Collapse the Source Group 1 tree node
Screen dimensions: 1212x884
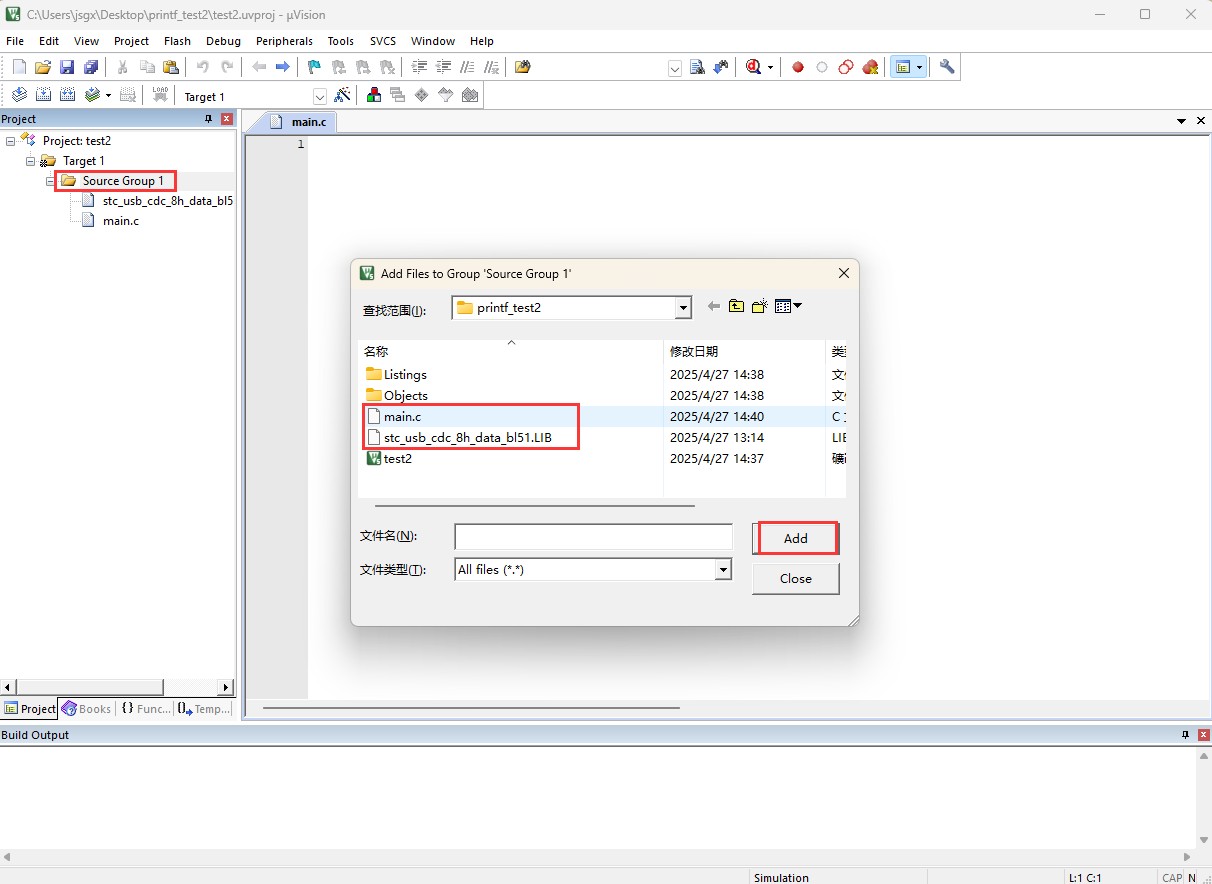point(50,181)
